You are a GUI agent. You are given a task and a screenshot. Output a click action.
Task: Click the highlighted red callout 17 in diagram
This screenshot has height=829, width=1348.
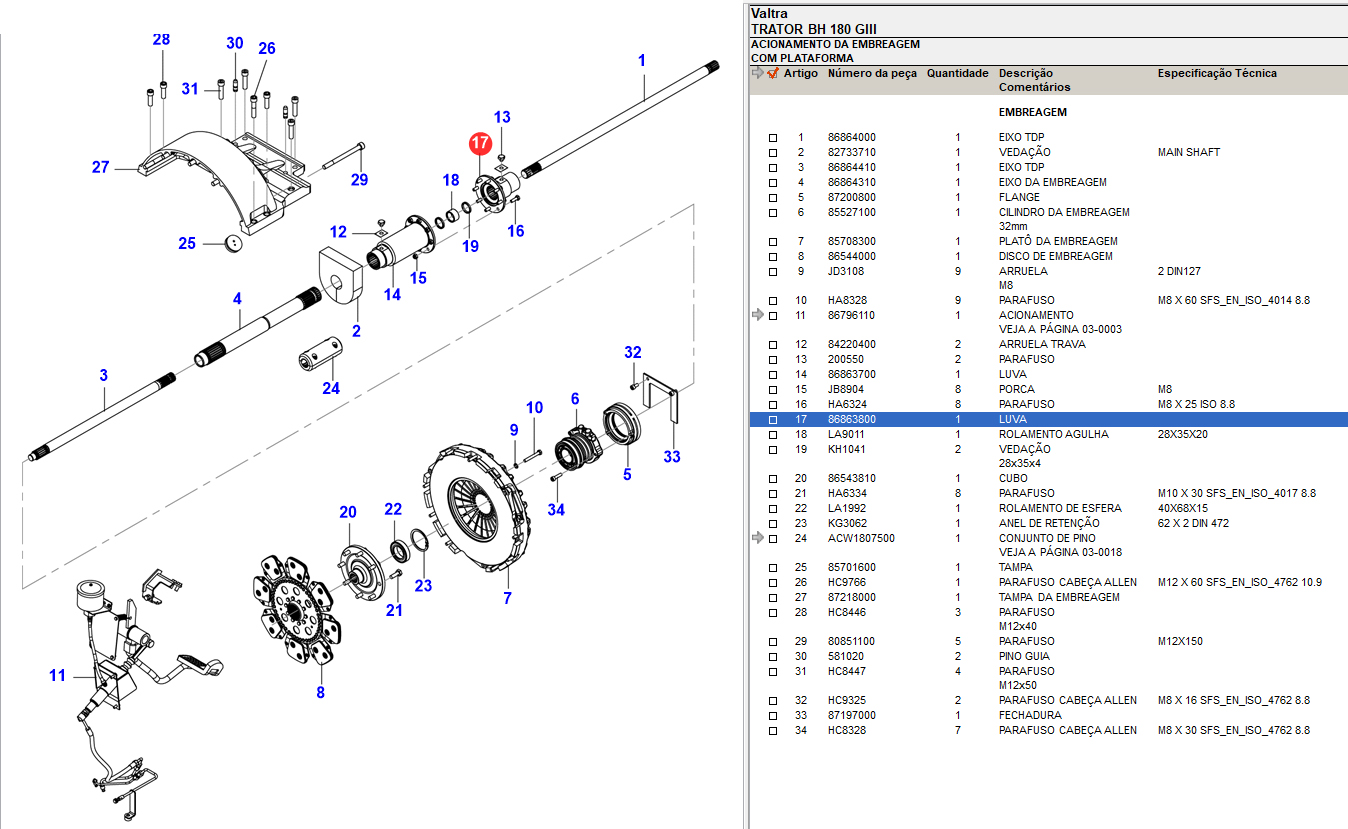click(479, 144)
